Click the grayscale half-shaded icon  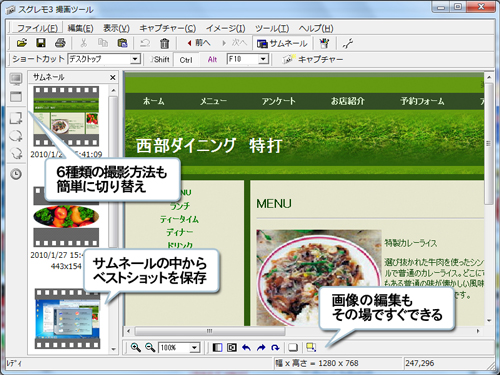click(217, 347)
